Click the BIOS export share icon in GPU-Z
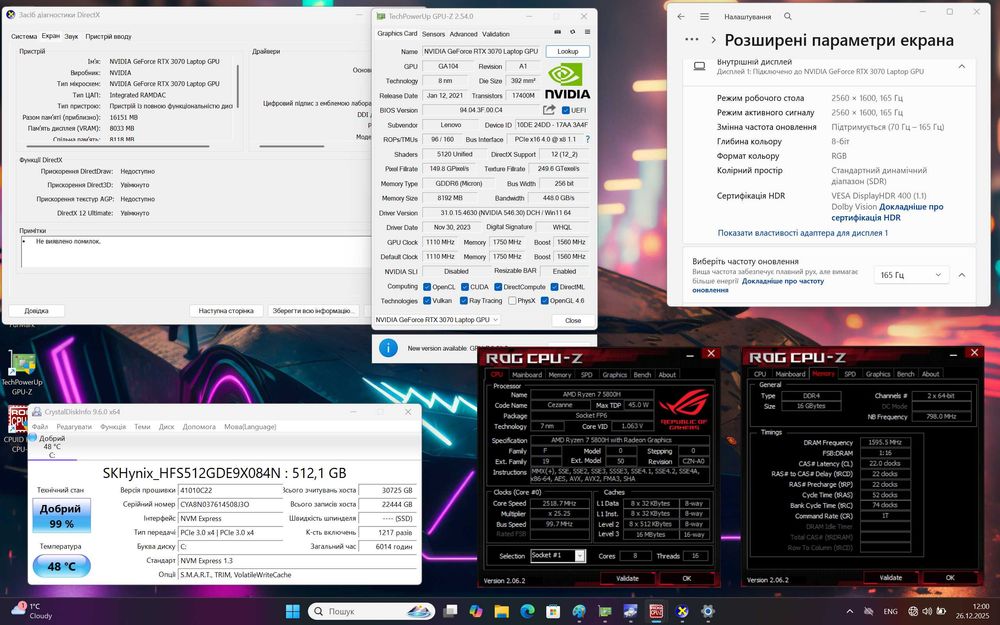 (549, 110)
